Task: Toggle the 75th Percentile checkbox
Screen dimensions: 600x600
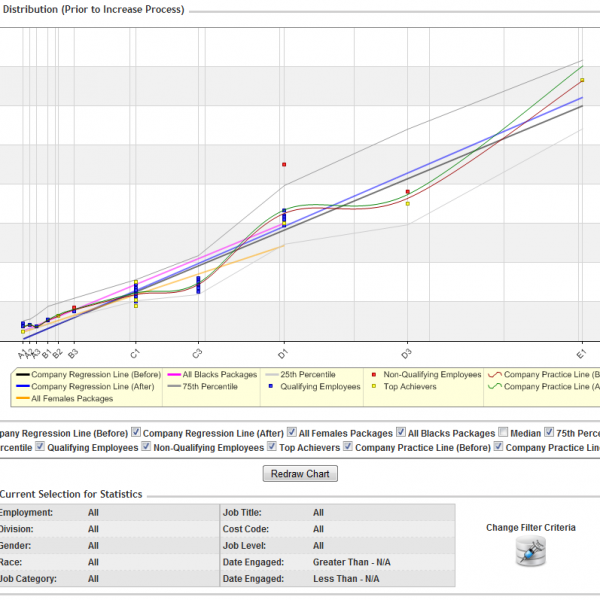Action: point(549,432)
